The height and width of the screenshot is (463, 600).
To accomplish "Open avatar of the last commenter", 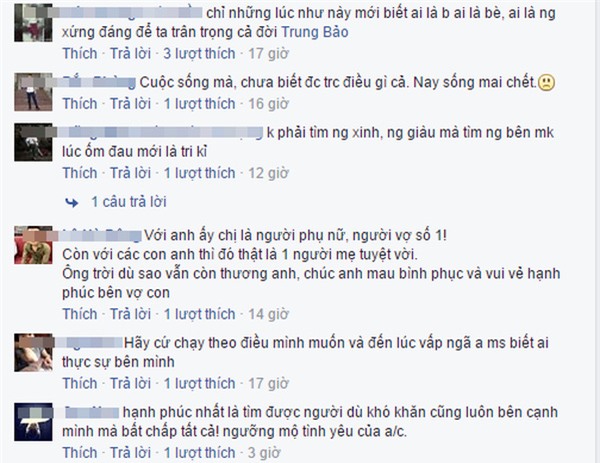I will [33, 422].
